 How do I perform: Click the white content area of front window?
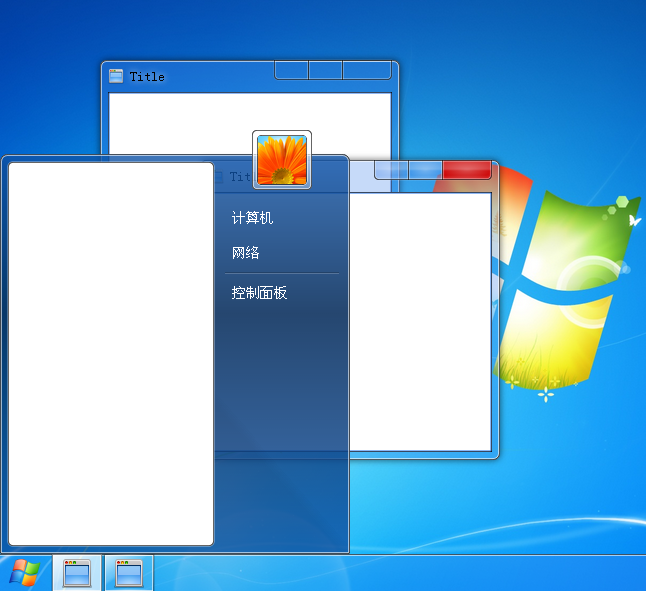(x=420, y=322)
